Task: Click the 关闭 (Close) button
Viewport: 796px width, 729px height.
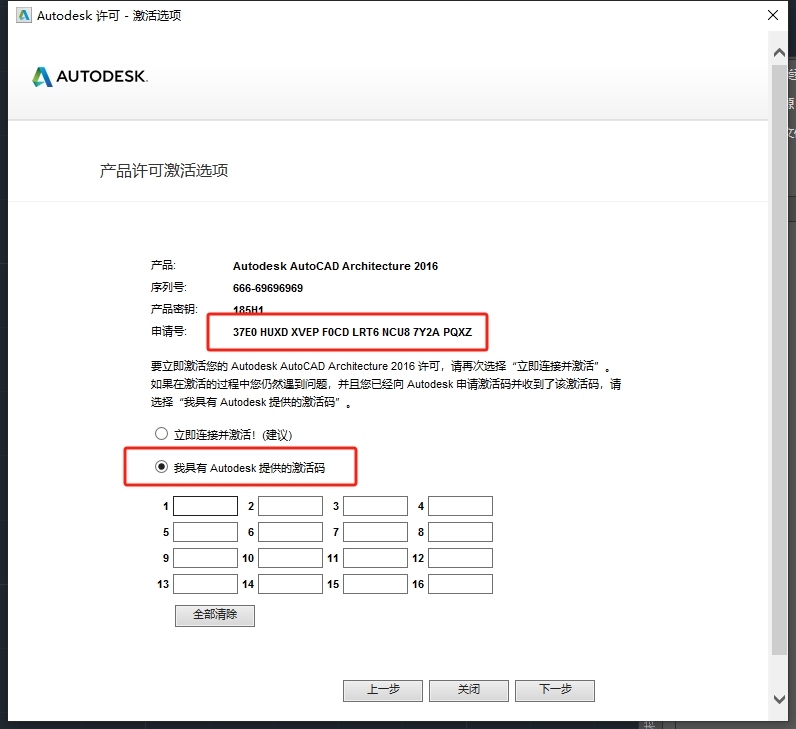Action: (x=469, y=690)
